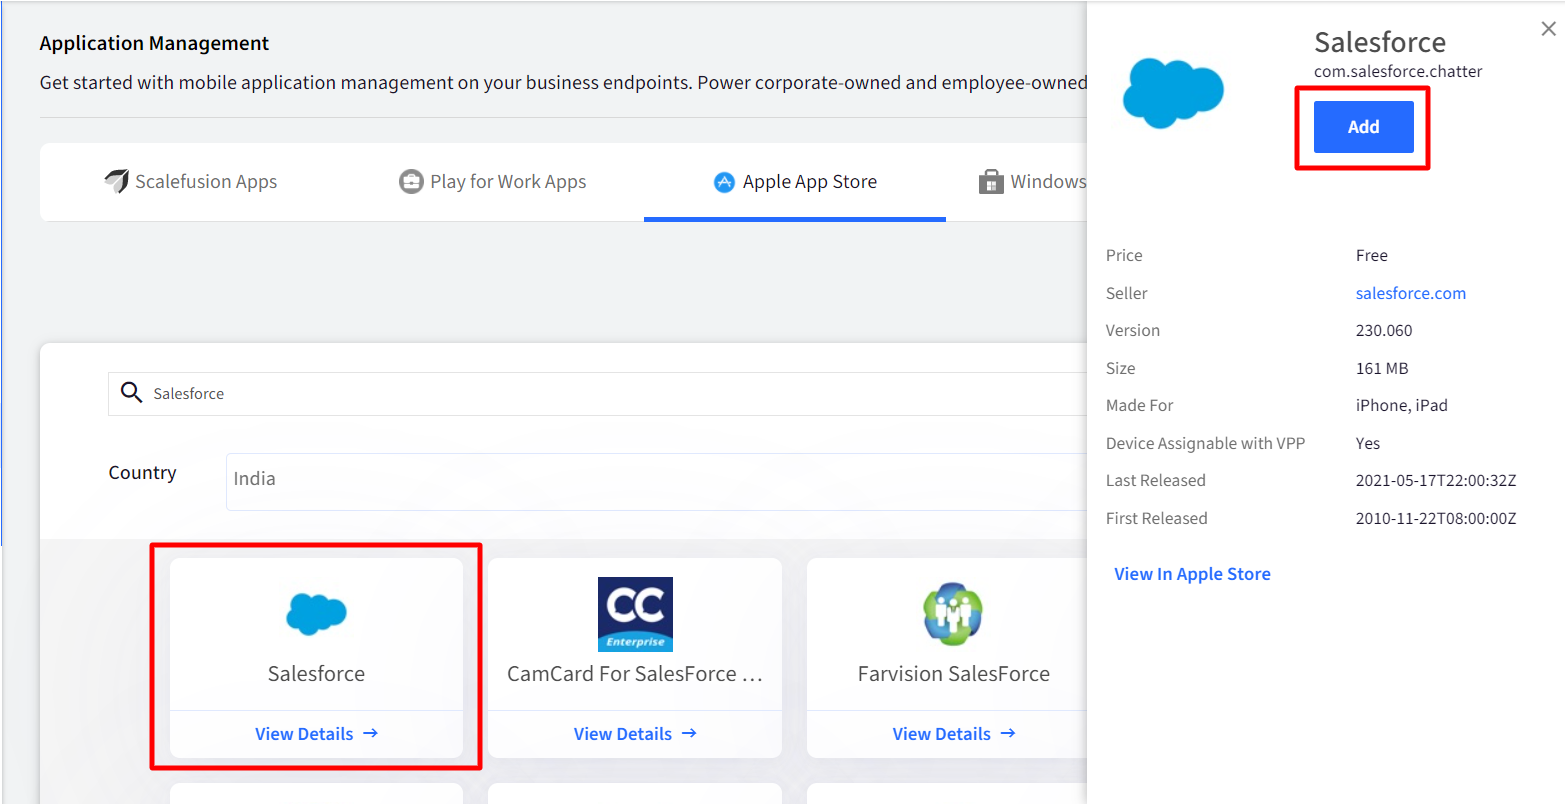Open View Details for Salesforce
Viewport: 1565px width, 804px height.
(316, 734)
